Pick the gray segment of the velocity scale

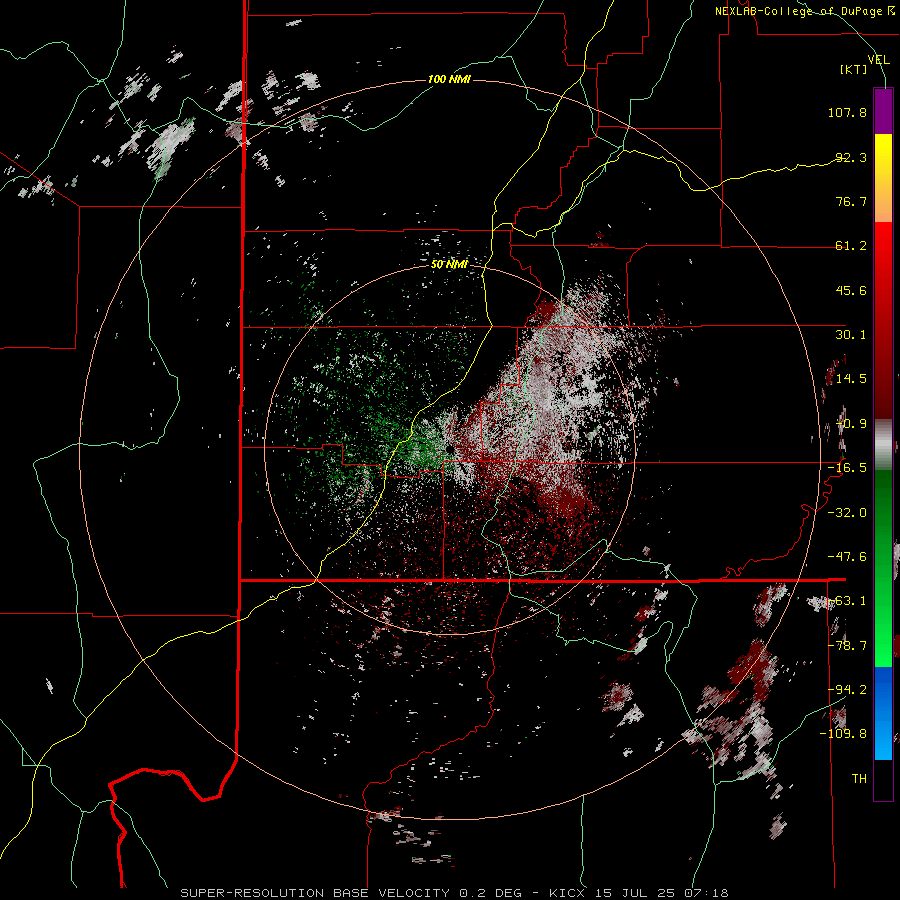tap(883, 445)
